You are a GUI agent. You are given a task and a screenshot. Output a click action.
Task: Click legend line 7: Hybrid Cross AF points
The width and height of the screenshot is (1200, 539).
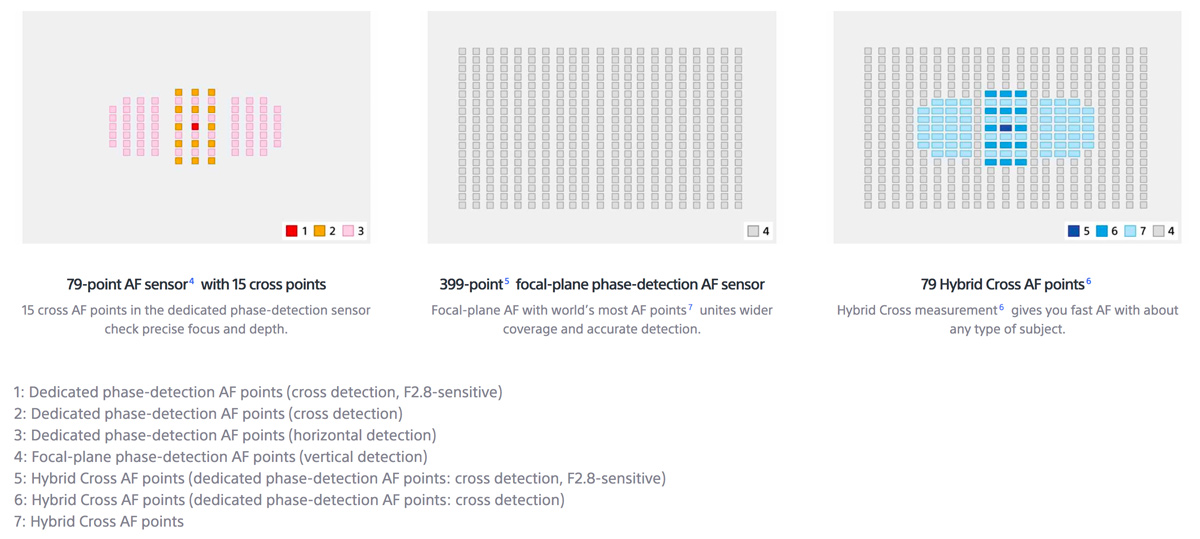[x=99, y=522]
